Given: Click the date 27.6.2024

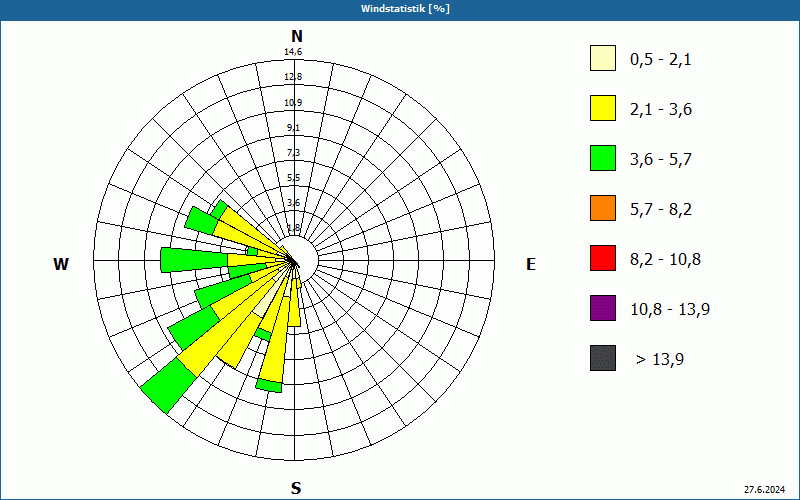Looking at the screenshot, I should tap(764, 490).
